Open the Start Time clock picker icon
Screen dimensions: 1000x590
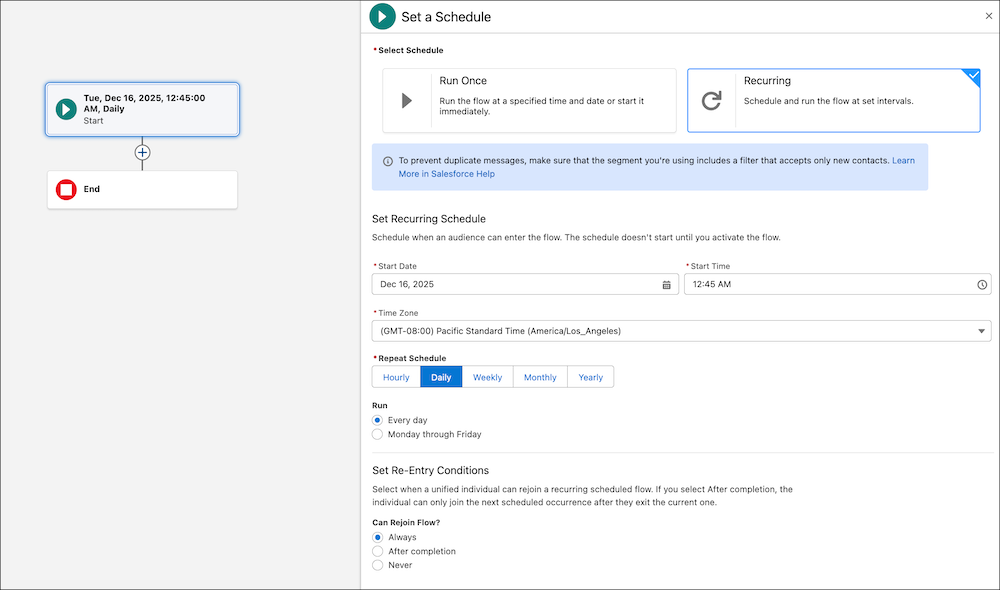click(x=982, y=285)
